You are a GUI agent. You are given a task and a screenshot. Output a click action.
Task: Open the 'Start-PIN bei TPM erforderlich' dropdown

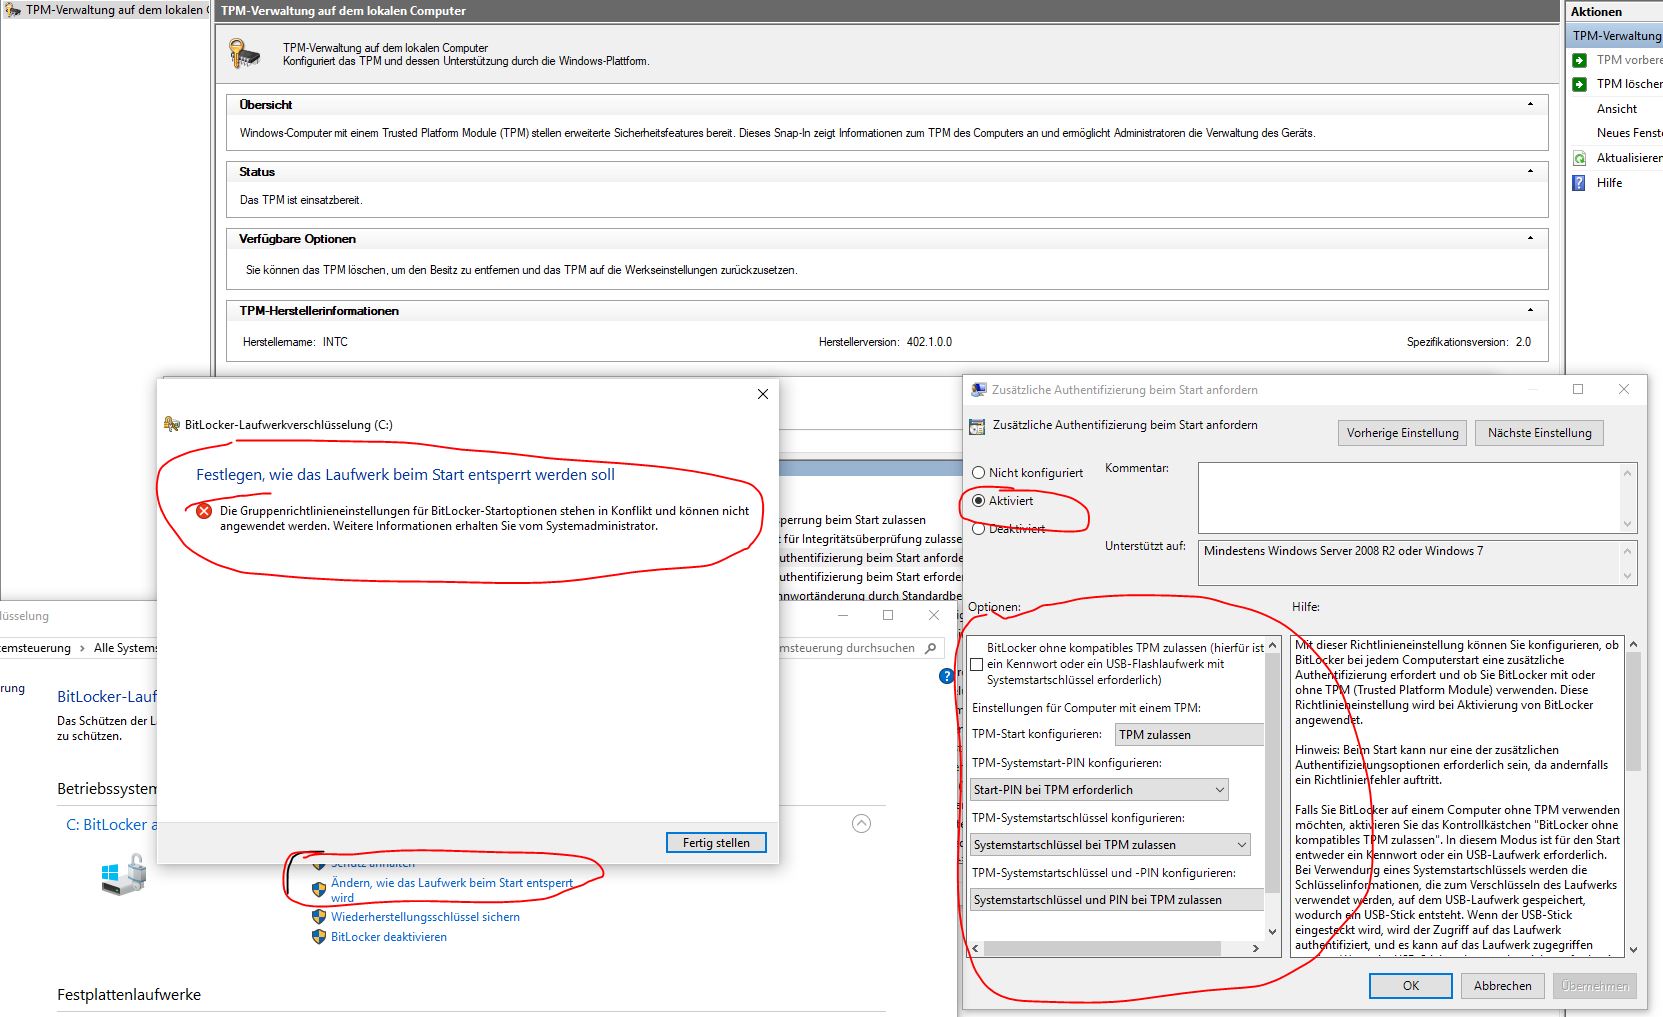pos(1099,790)
